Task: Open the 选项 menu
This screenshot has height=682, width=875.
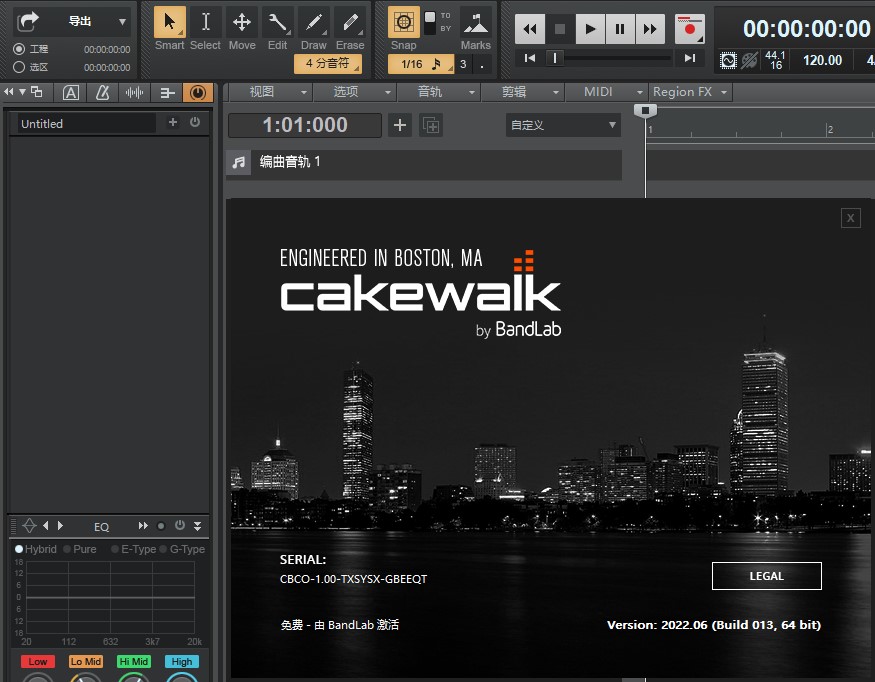Action: tap(355, 92)
